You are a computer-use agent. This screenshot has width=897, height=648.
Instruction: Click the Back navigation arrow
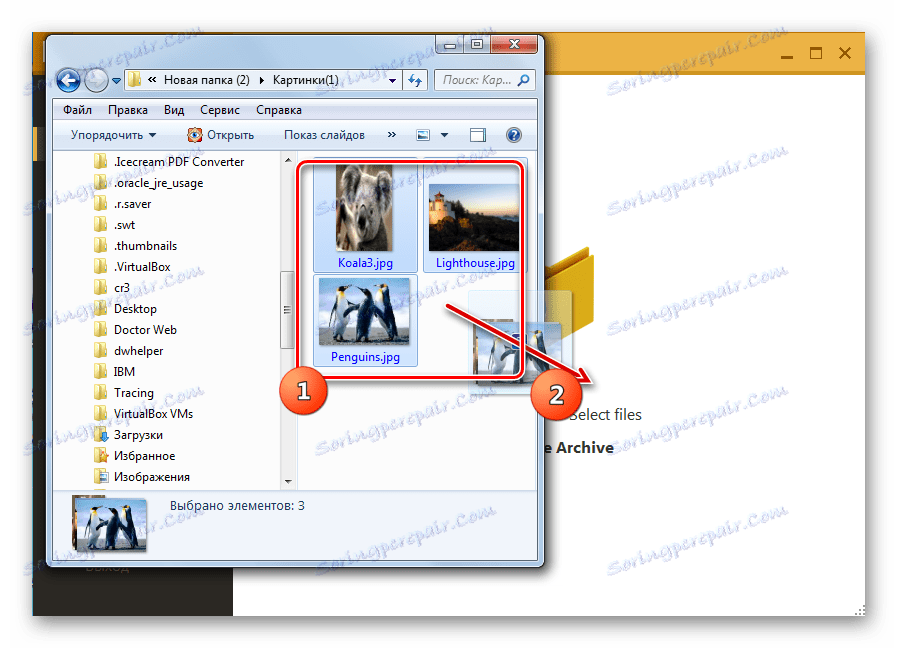click(68, 81)
